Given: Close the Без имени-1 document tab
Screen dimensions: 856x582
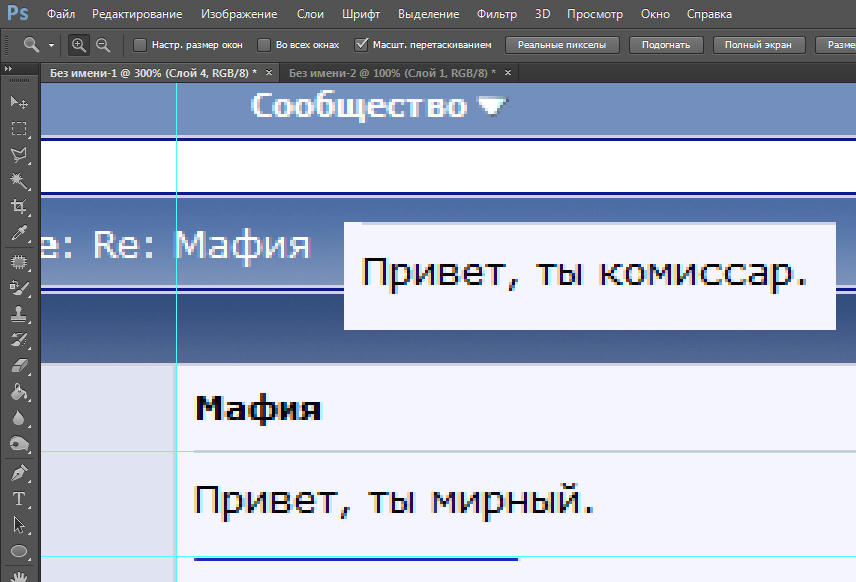Looking at the screenshot, I should (269, 73).
